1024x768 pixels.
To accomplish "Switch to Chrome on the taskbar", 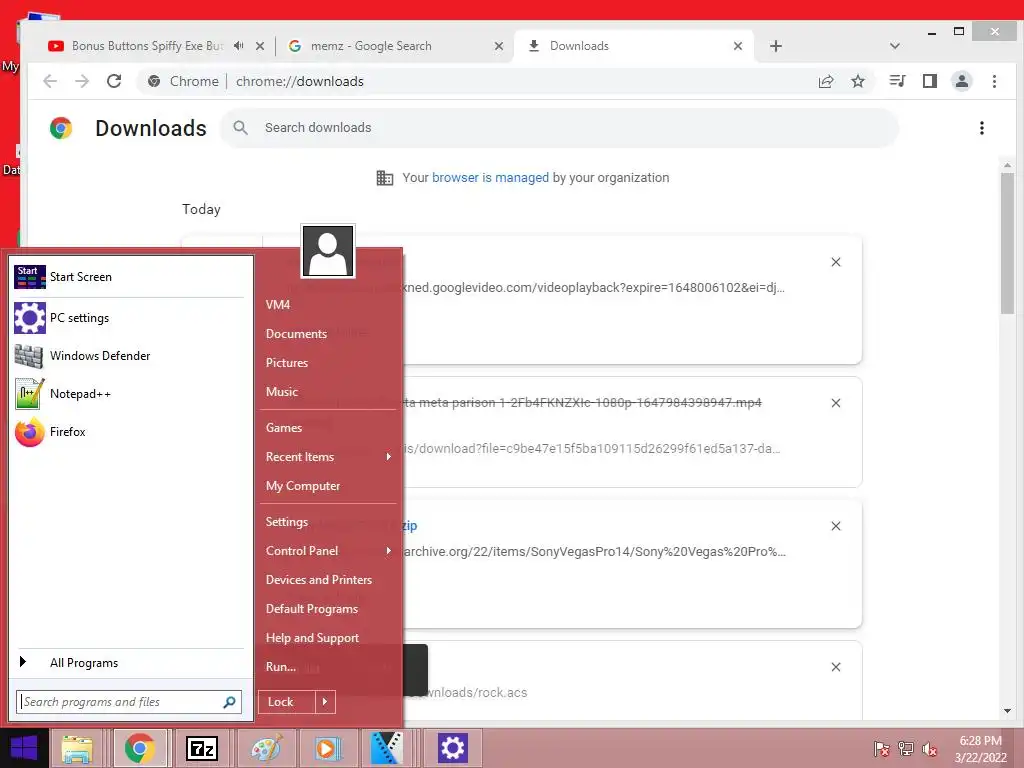I will 140,748.
